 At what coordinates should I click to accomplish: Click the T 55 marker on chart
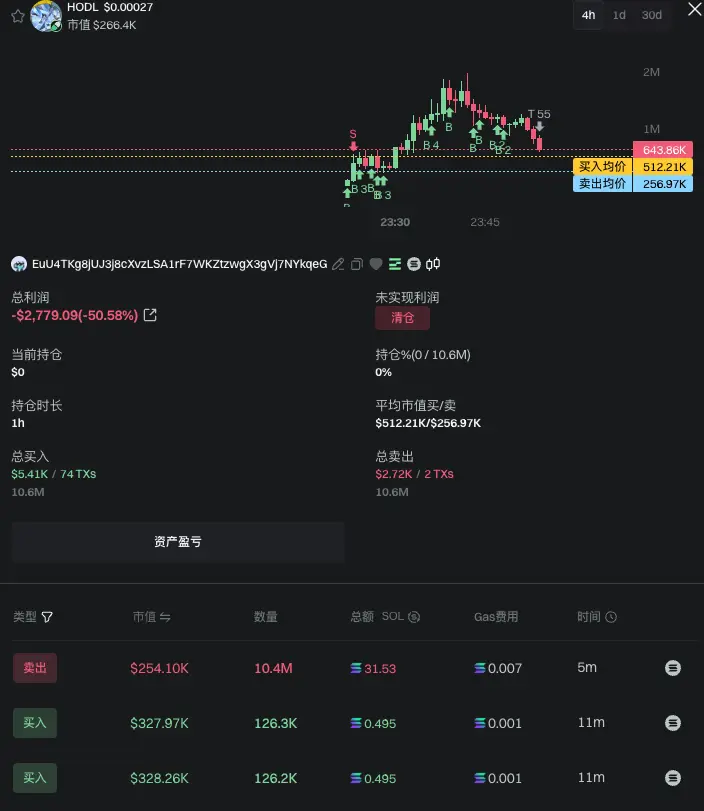point(539,118)
